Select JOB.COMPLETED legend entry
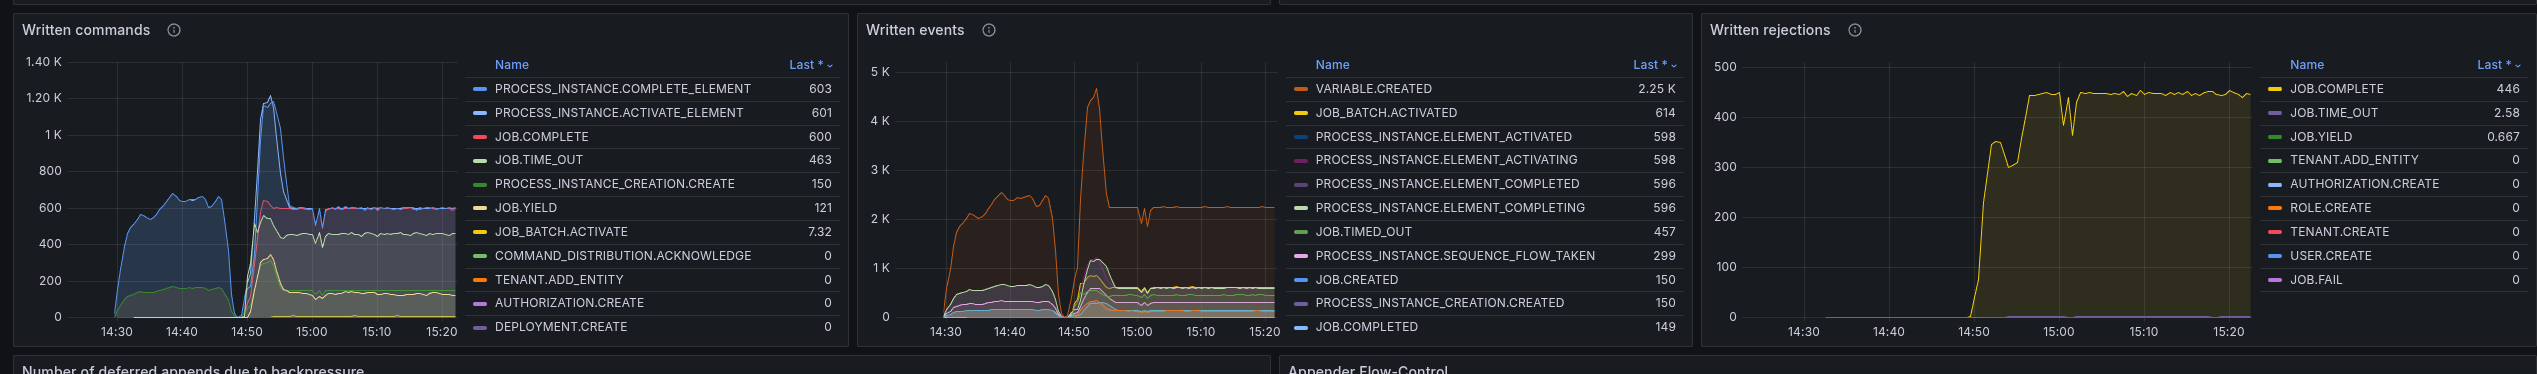Screen dimensions: 2537x374 (1367, 327)
